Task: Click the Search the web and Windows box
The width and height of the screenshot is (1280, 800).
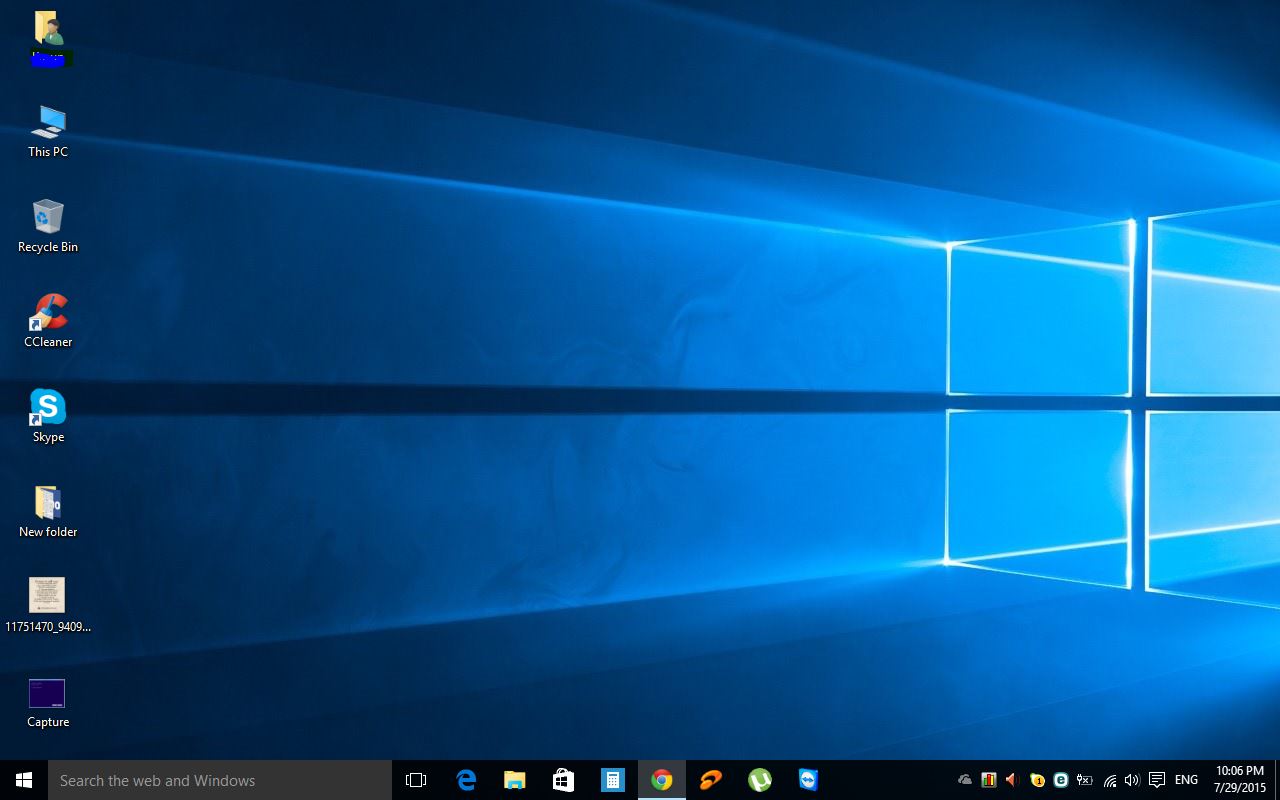Action: pyautogui.click(x=220, y=780)
